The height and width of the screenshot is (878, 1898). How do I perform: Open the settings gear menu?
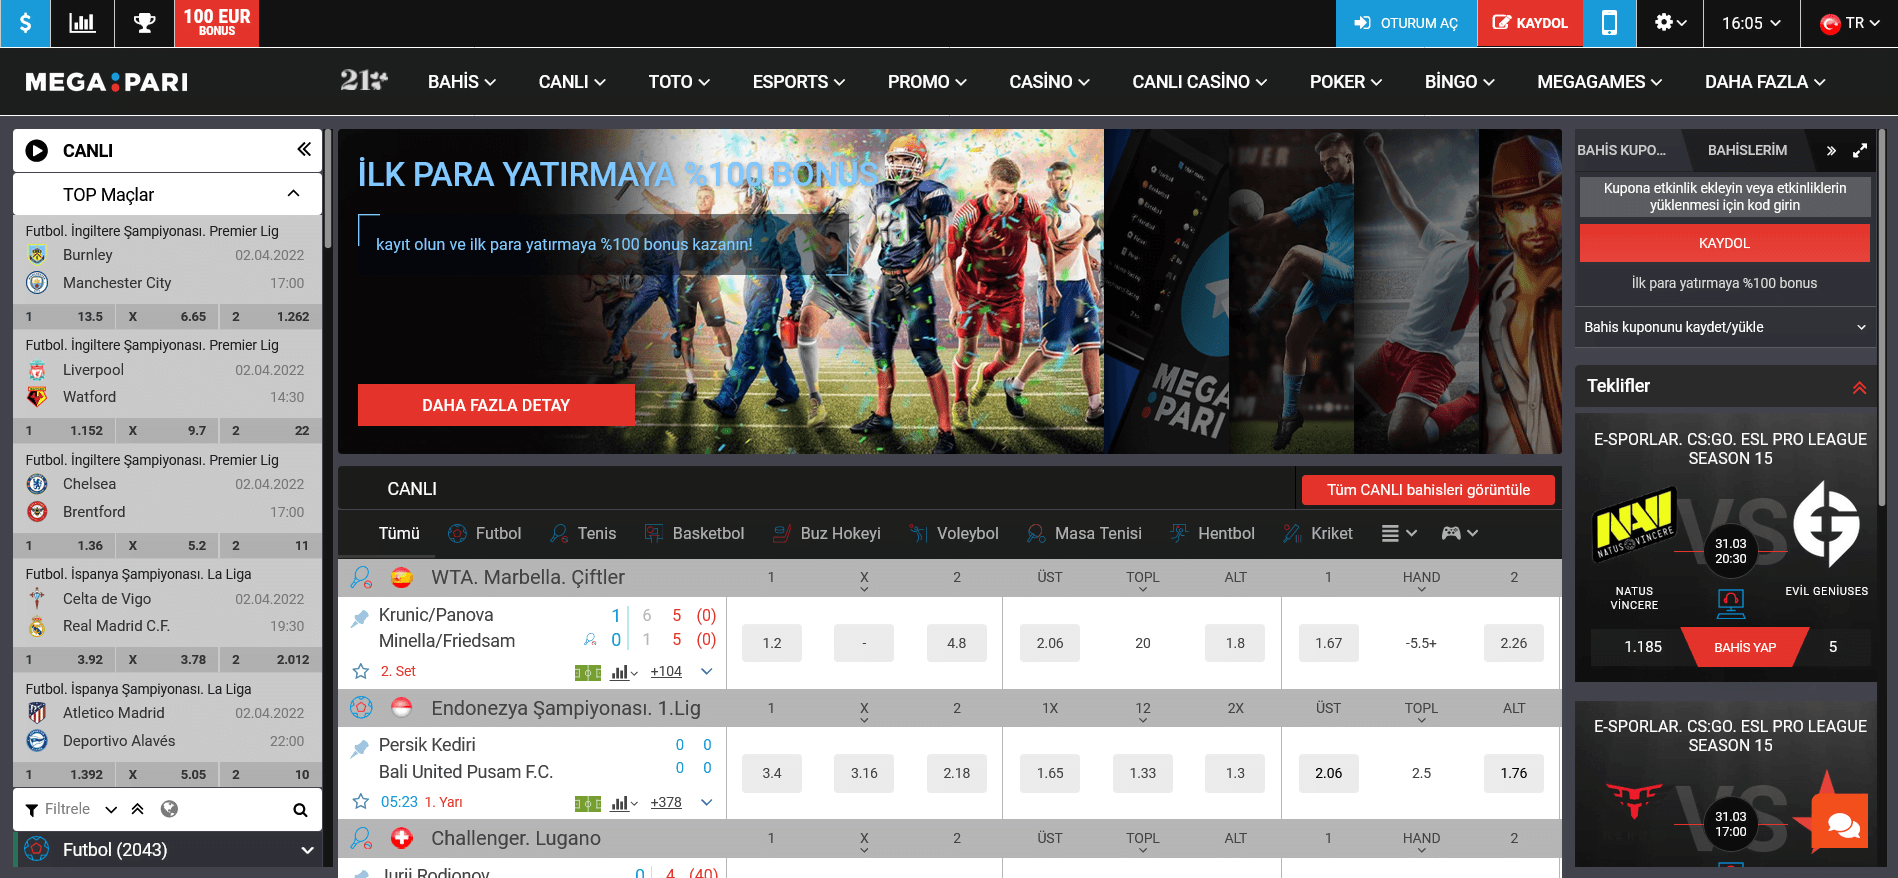(1670, 23)
